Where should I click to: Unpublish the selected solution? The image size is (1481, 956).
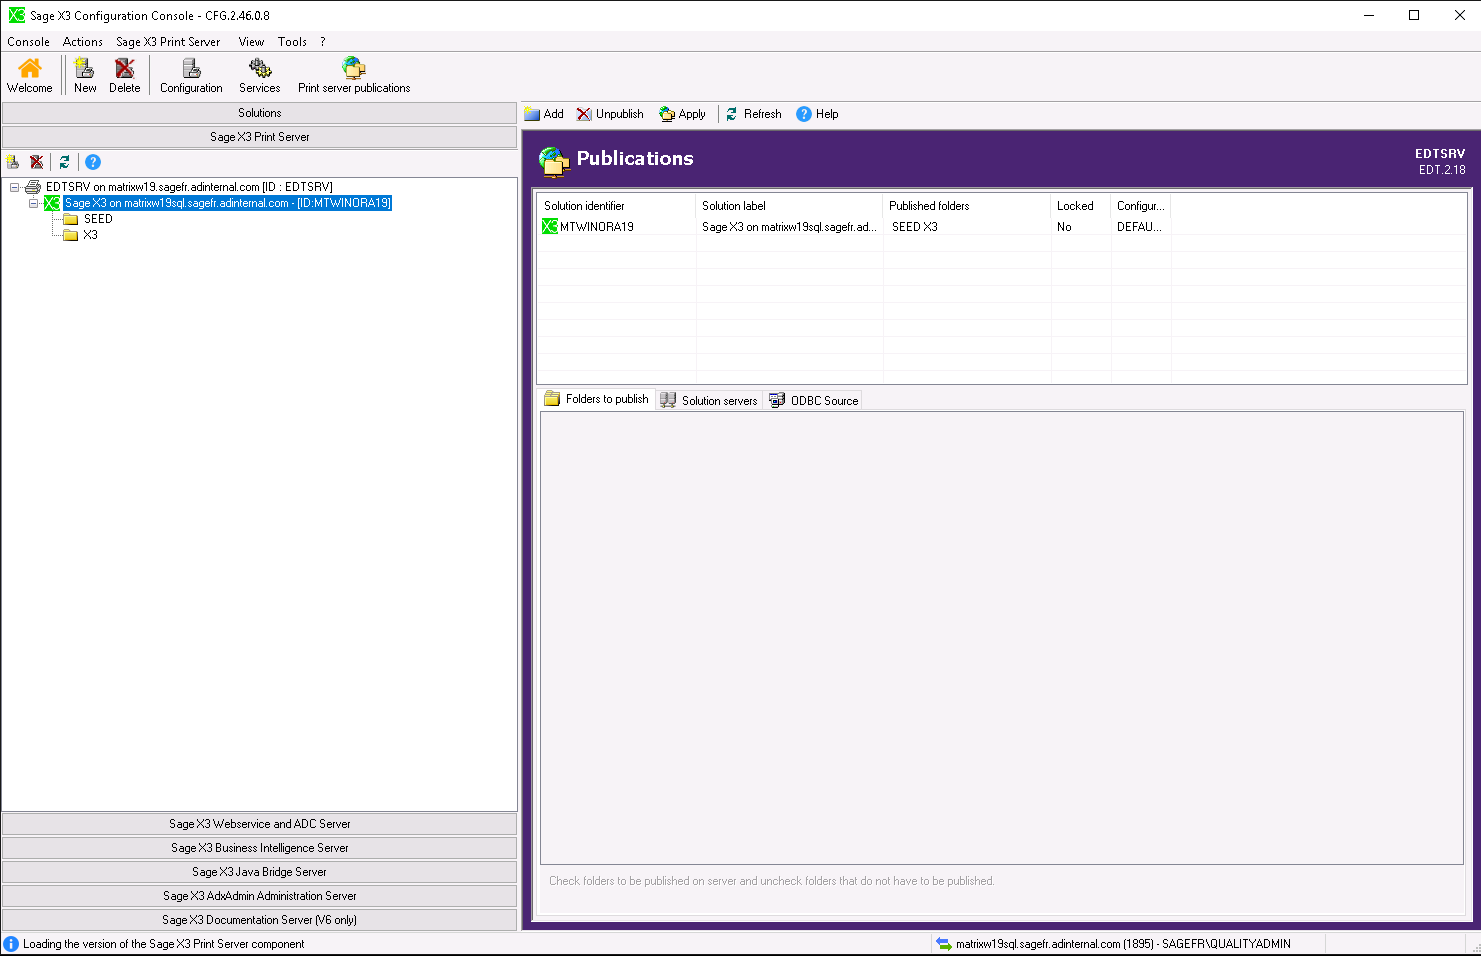609,113
